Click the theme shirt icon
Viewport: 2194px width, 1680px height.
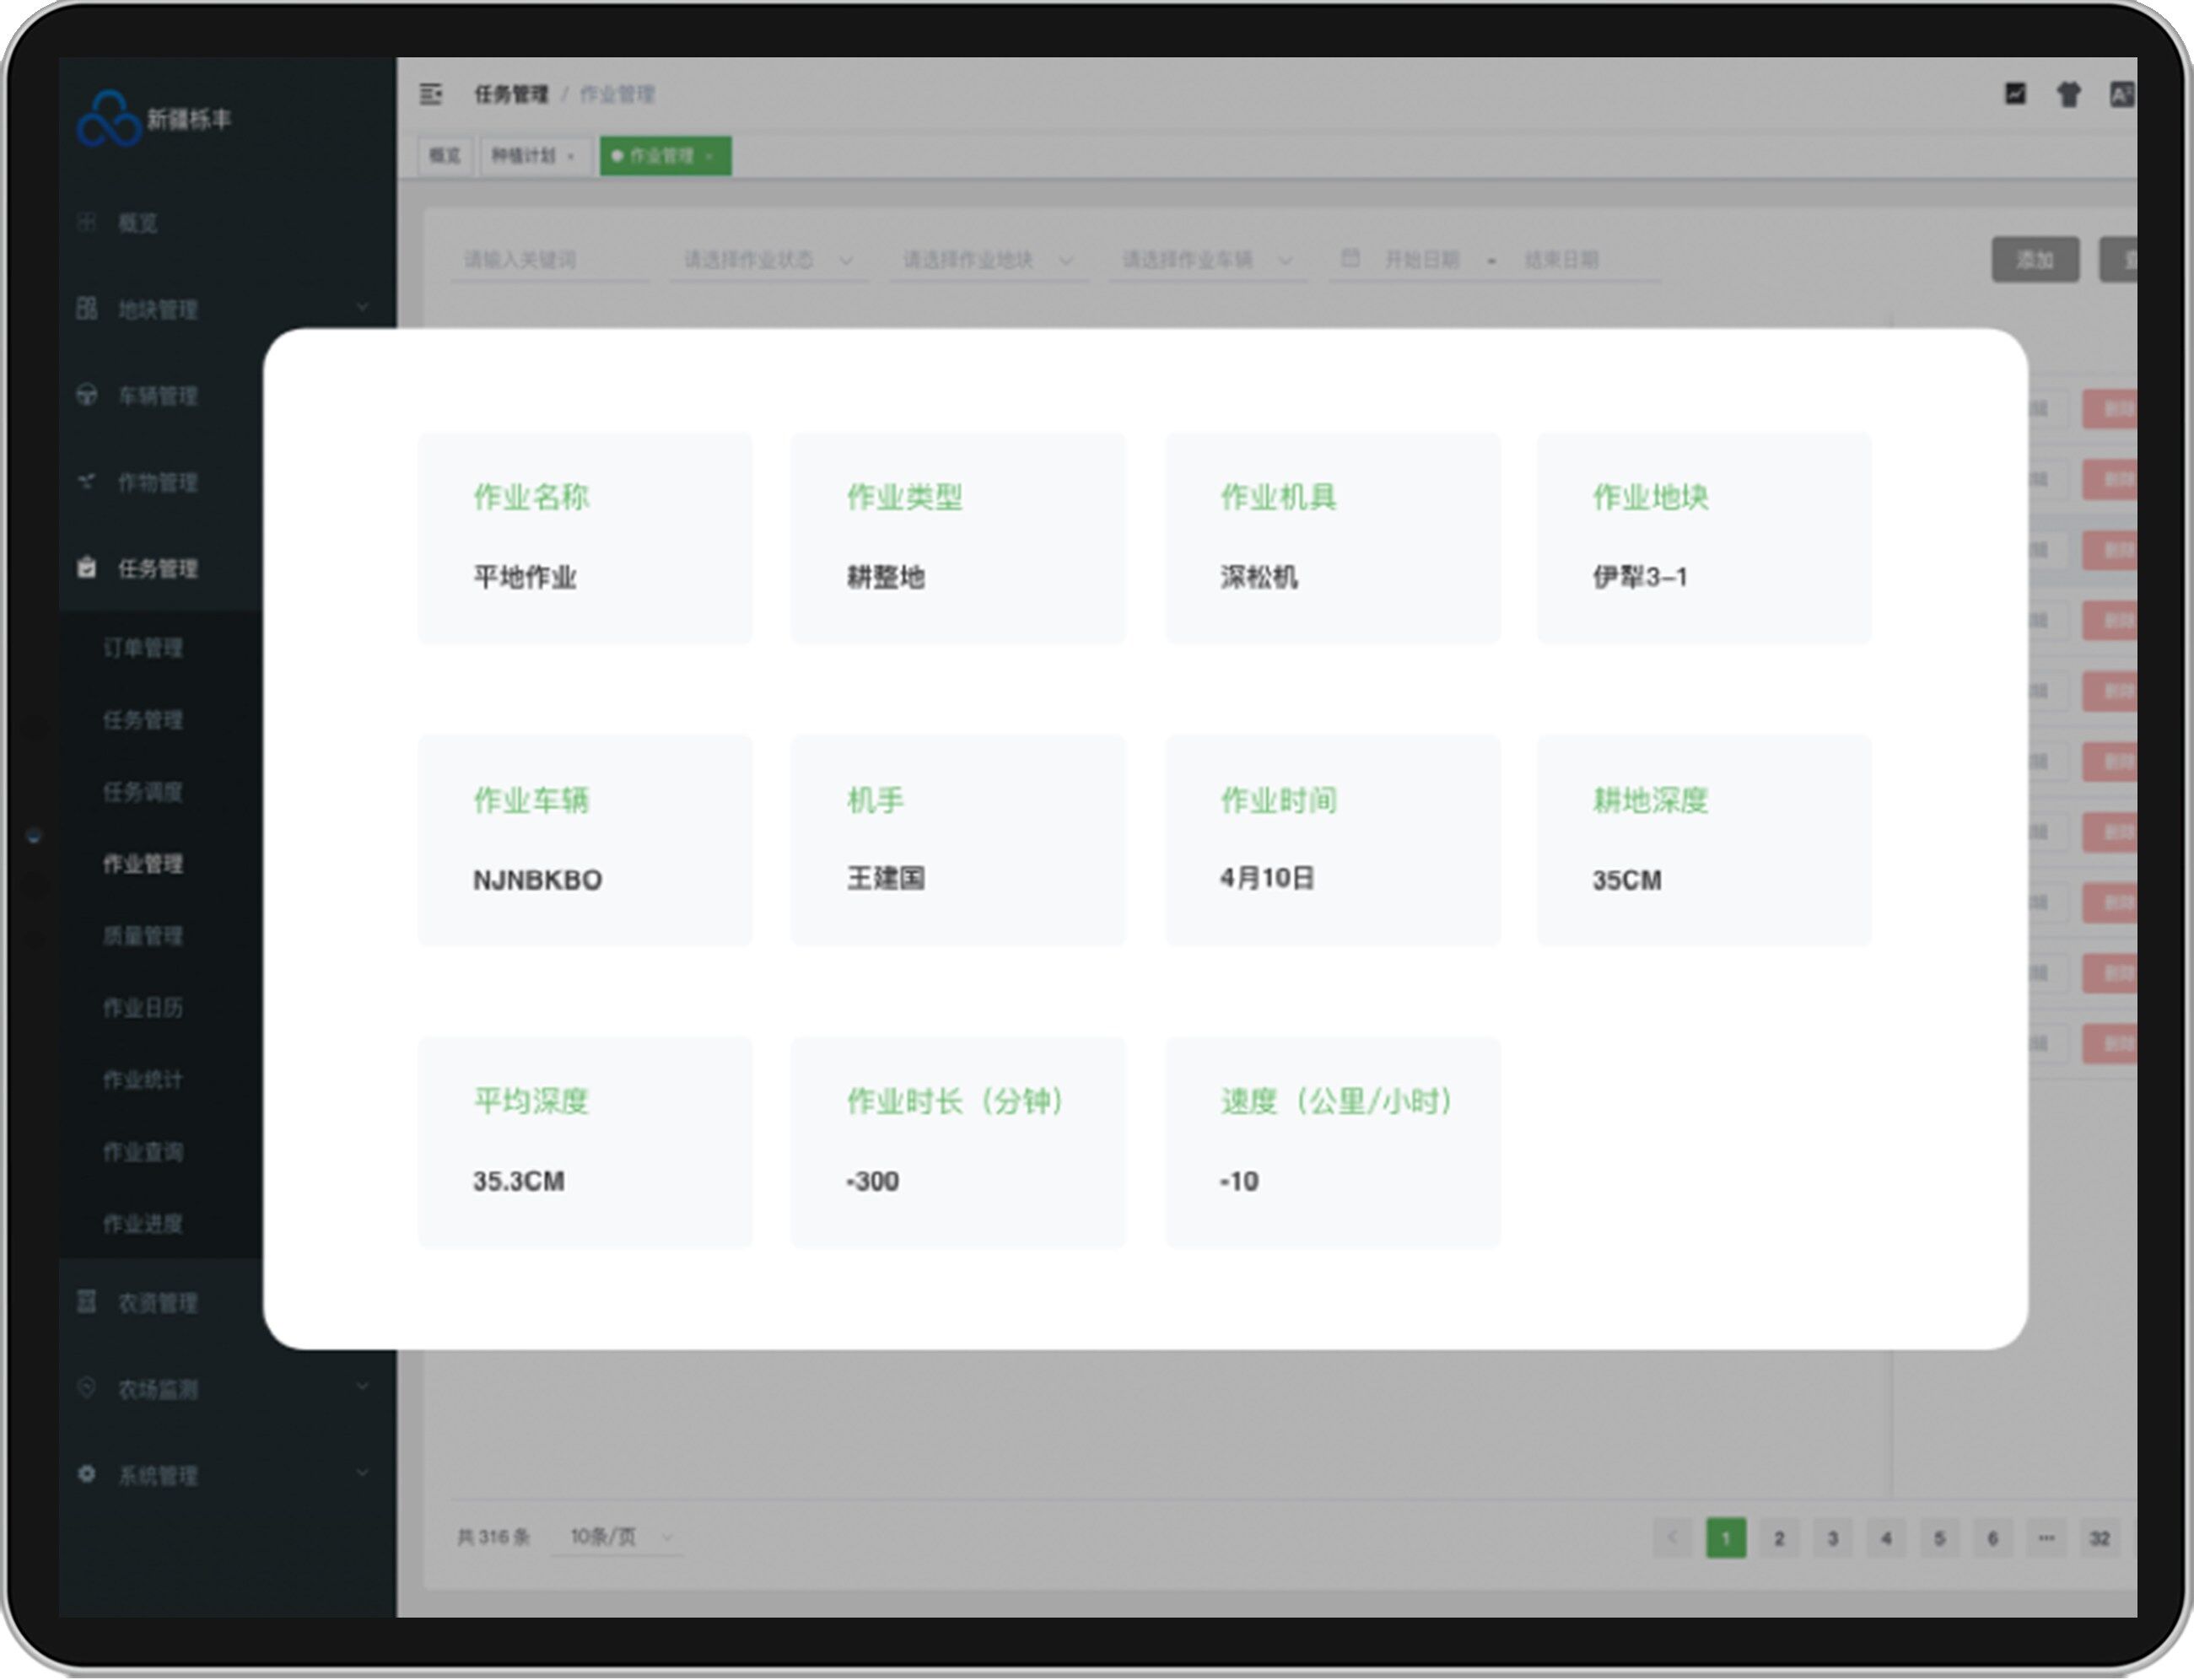tap(2068, 95)
